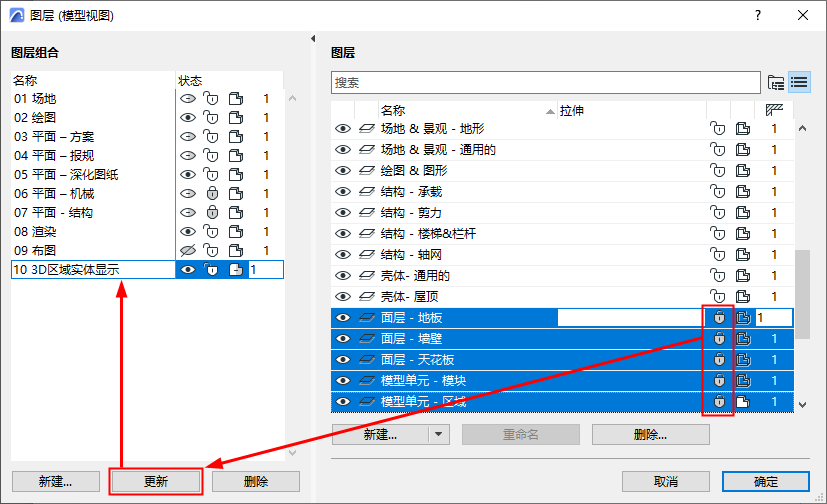
Task: Select the 壳体- 屋顶 layer row
Action: (x=562, y=296)
